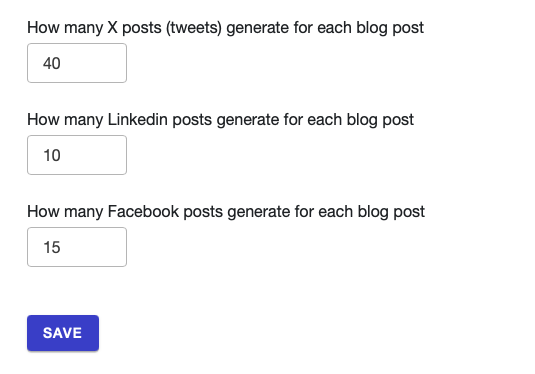Select the input field showing 15
This screenshot has width=535, height=374.
pyautogui.click(x=77, y=247)
